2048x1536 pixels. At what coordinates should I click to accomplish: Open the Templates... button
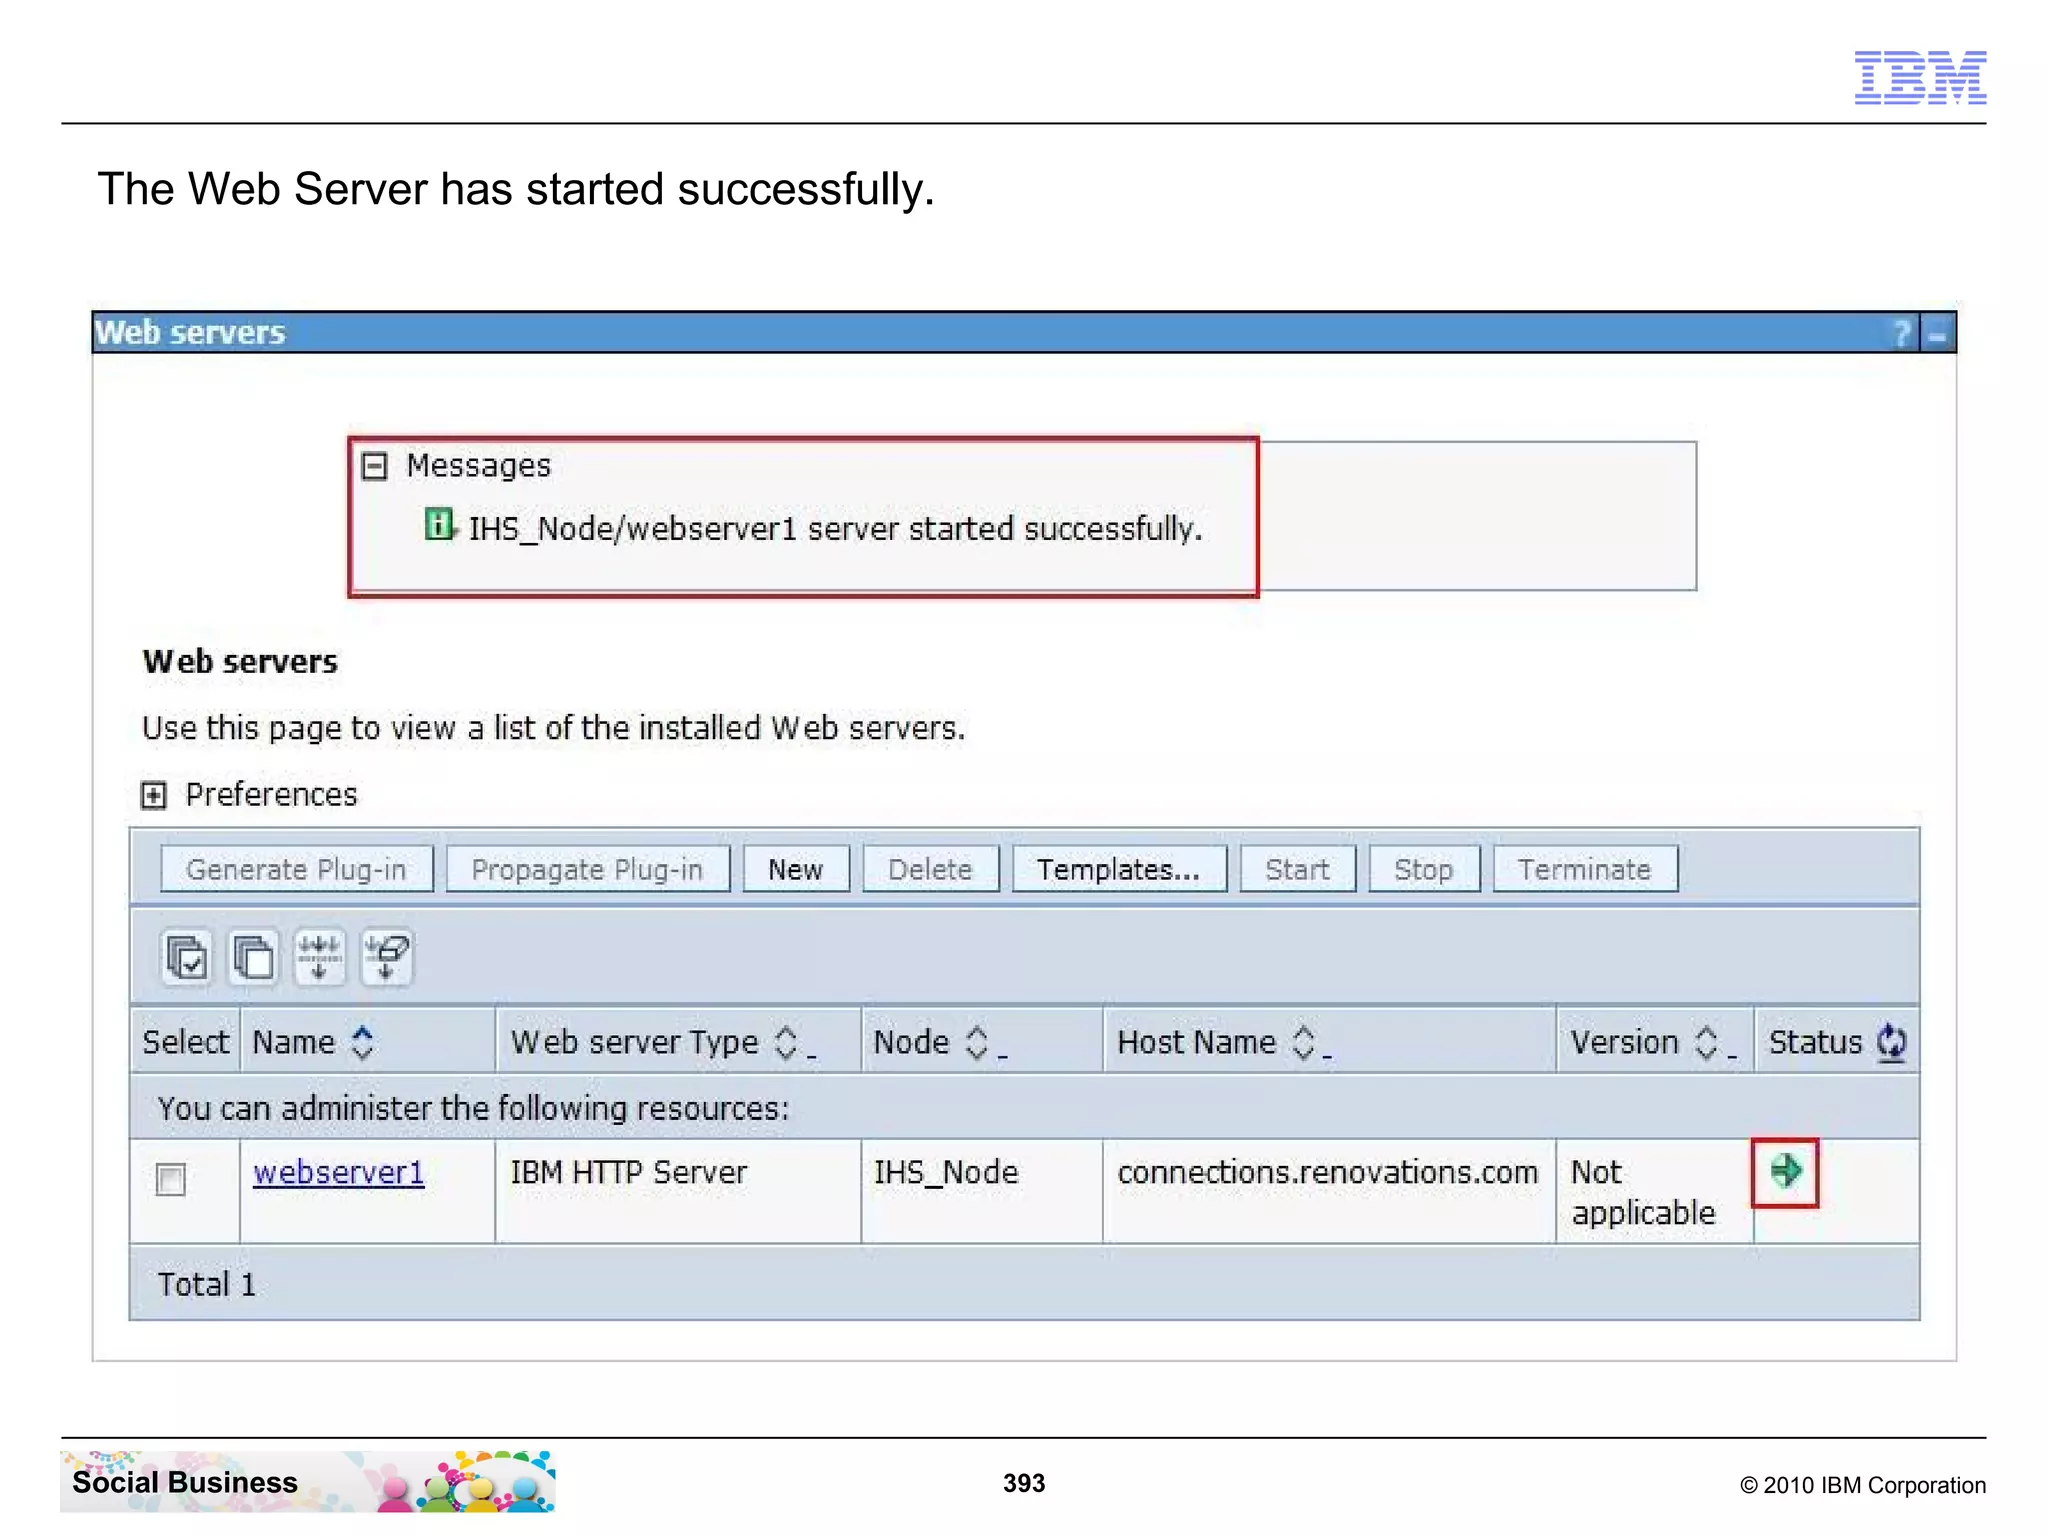pos(1119,869)
